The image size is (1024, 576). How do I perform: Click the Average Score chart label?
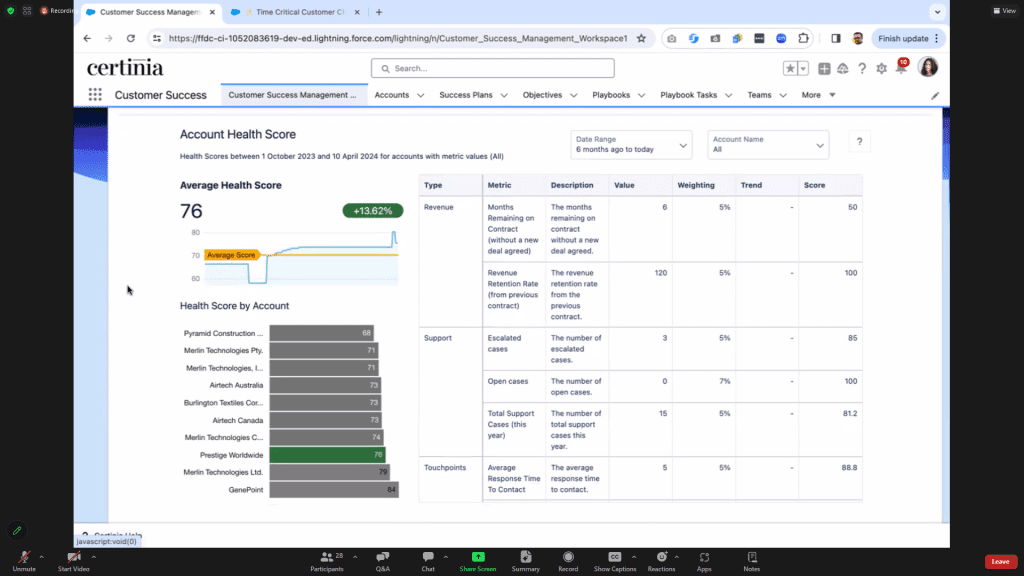pos(231,255)
